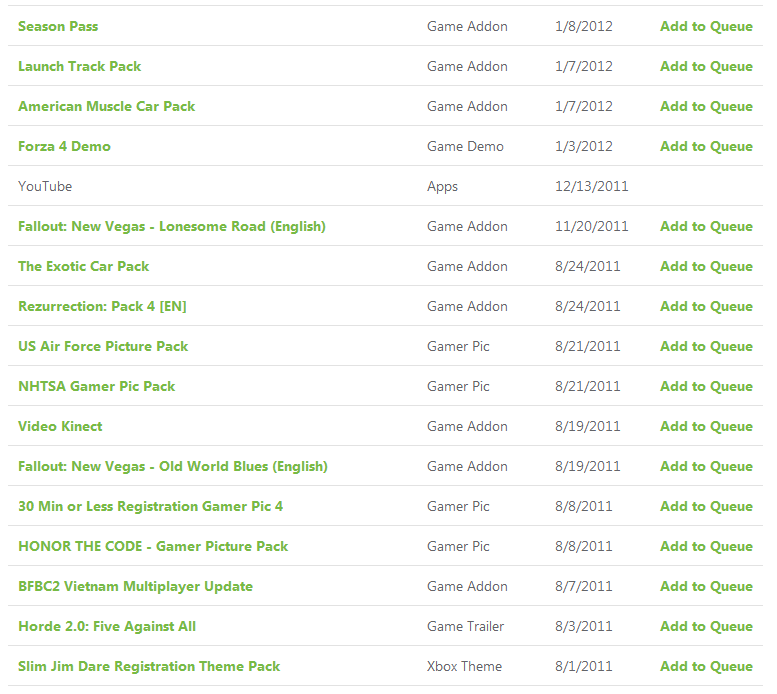Open the Season Pass link
Screen dimensions: 777x694
click(x=58, y=26)
